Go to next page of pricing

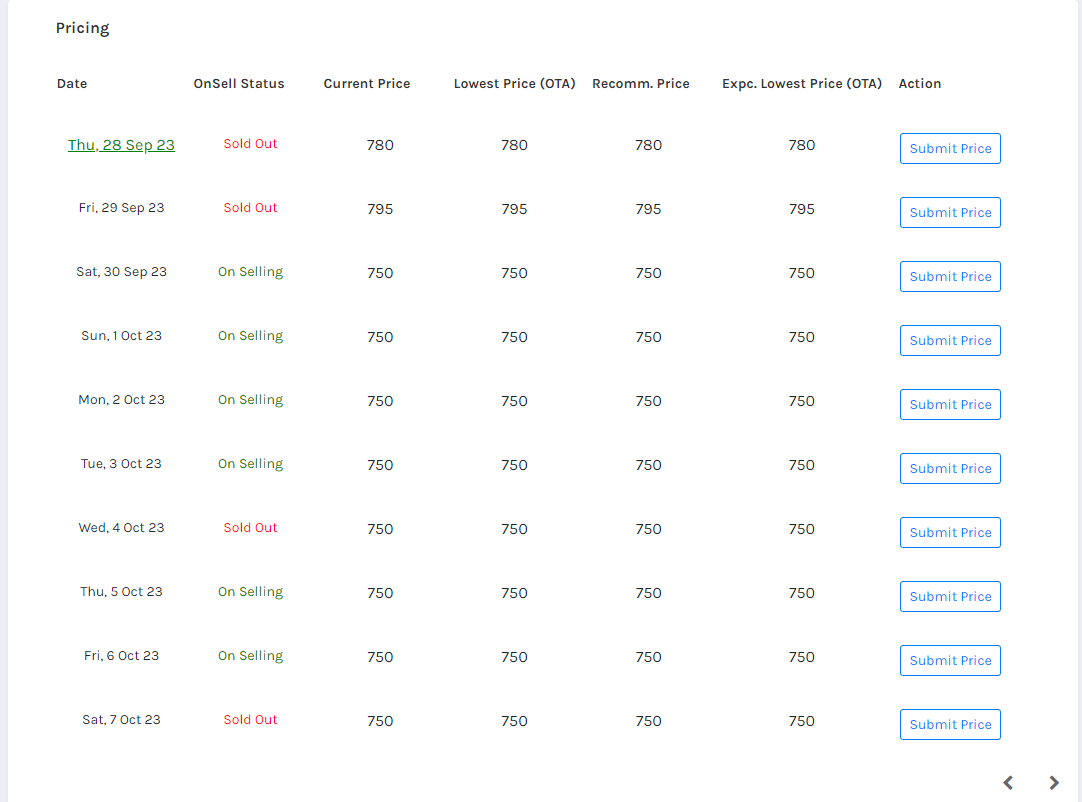click(1054, 783)
